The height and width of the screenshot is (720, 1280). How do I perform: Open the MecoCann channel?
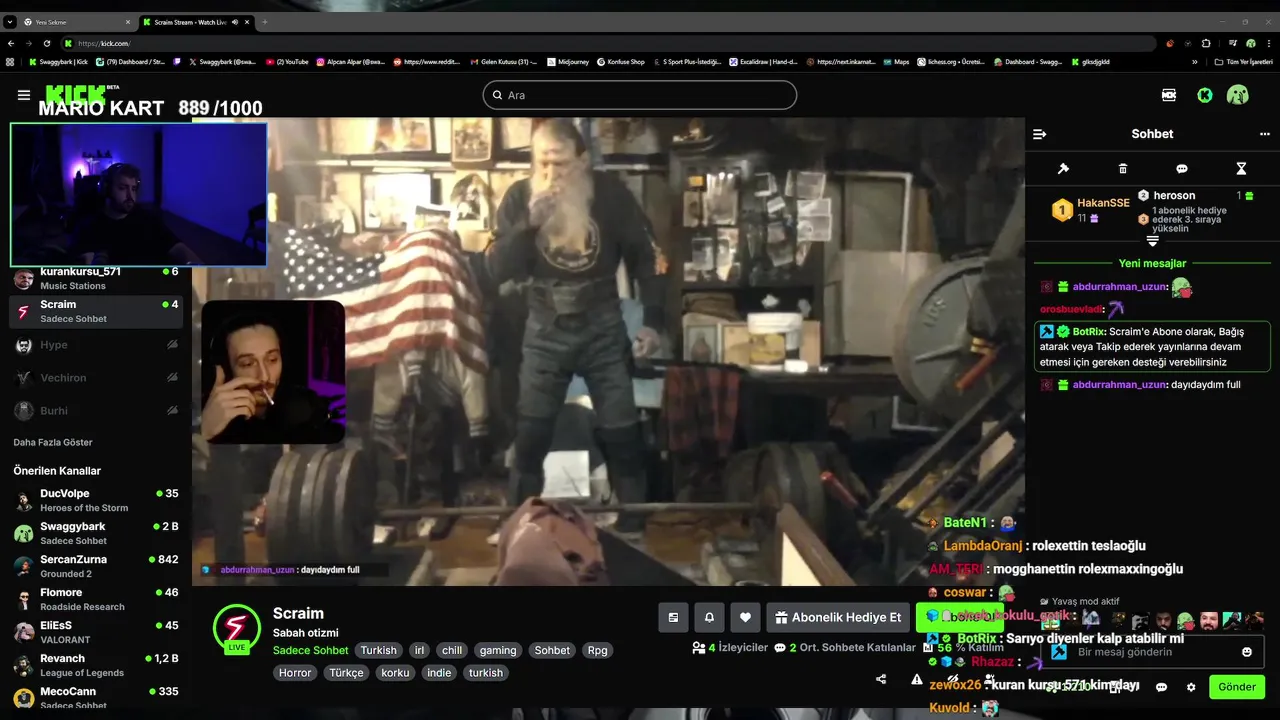(96, 697)
